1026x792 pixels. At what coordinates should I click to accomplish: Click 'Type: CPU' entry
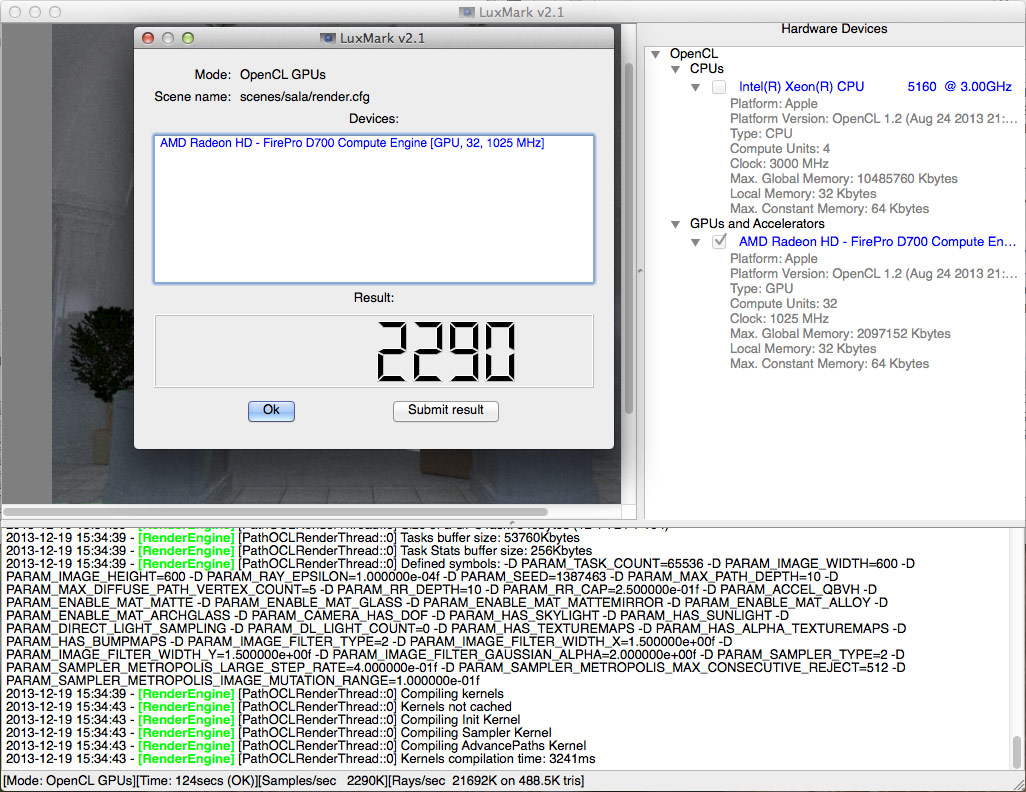click(761, 134)
